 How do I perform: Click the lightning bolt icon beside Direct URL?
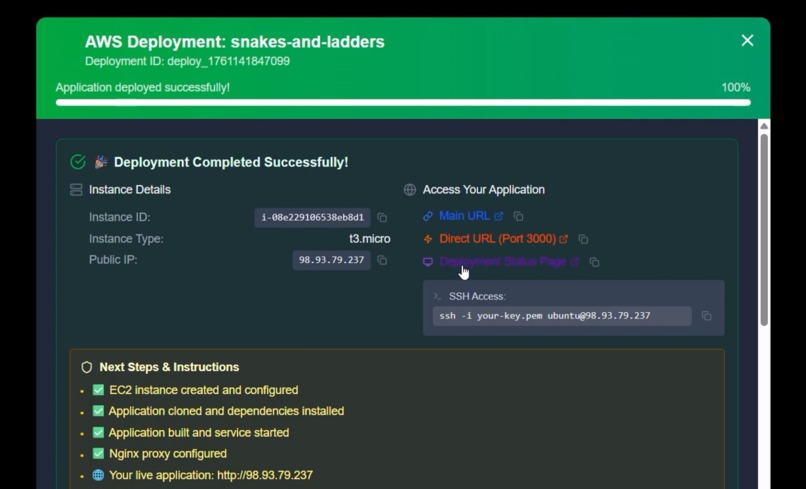point(428,239)
